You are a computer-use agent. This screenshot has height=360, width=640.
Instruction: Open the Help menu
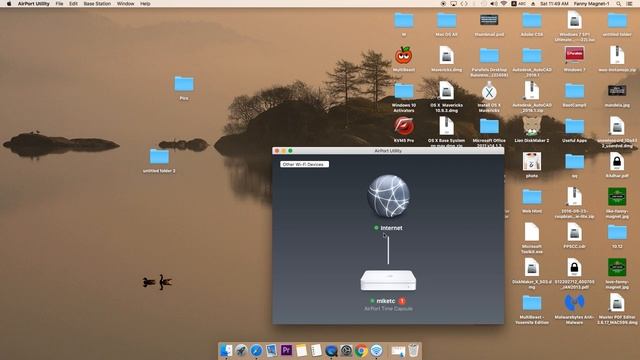[145, 4]
